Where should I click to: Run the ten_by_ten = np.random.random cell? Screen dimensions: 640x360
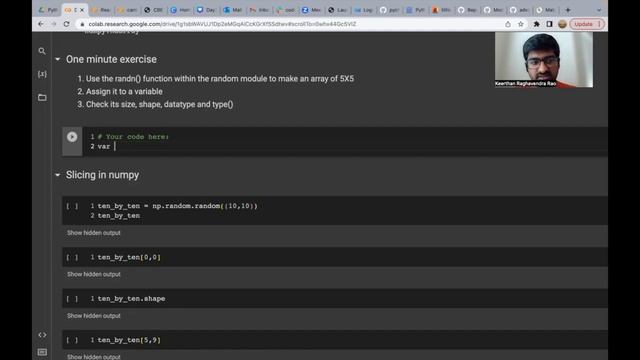(x=72, y=206)
